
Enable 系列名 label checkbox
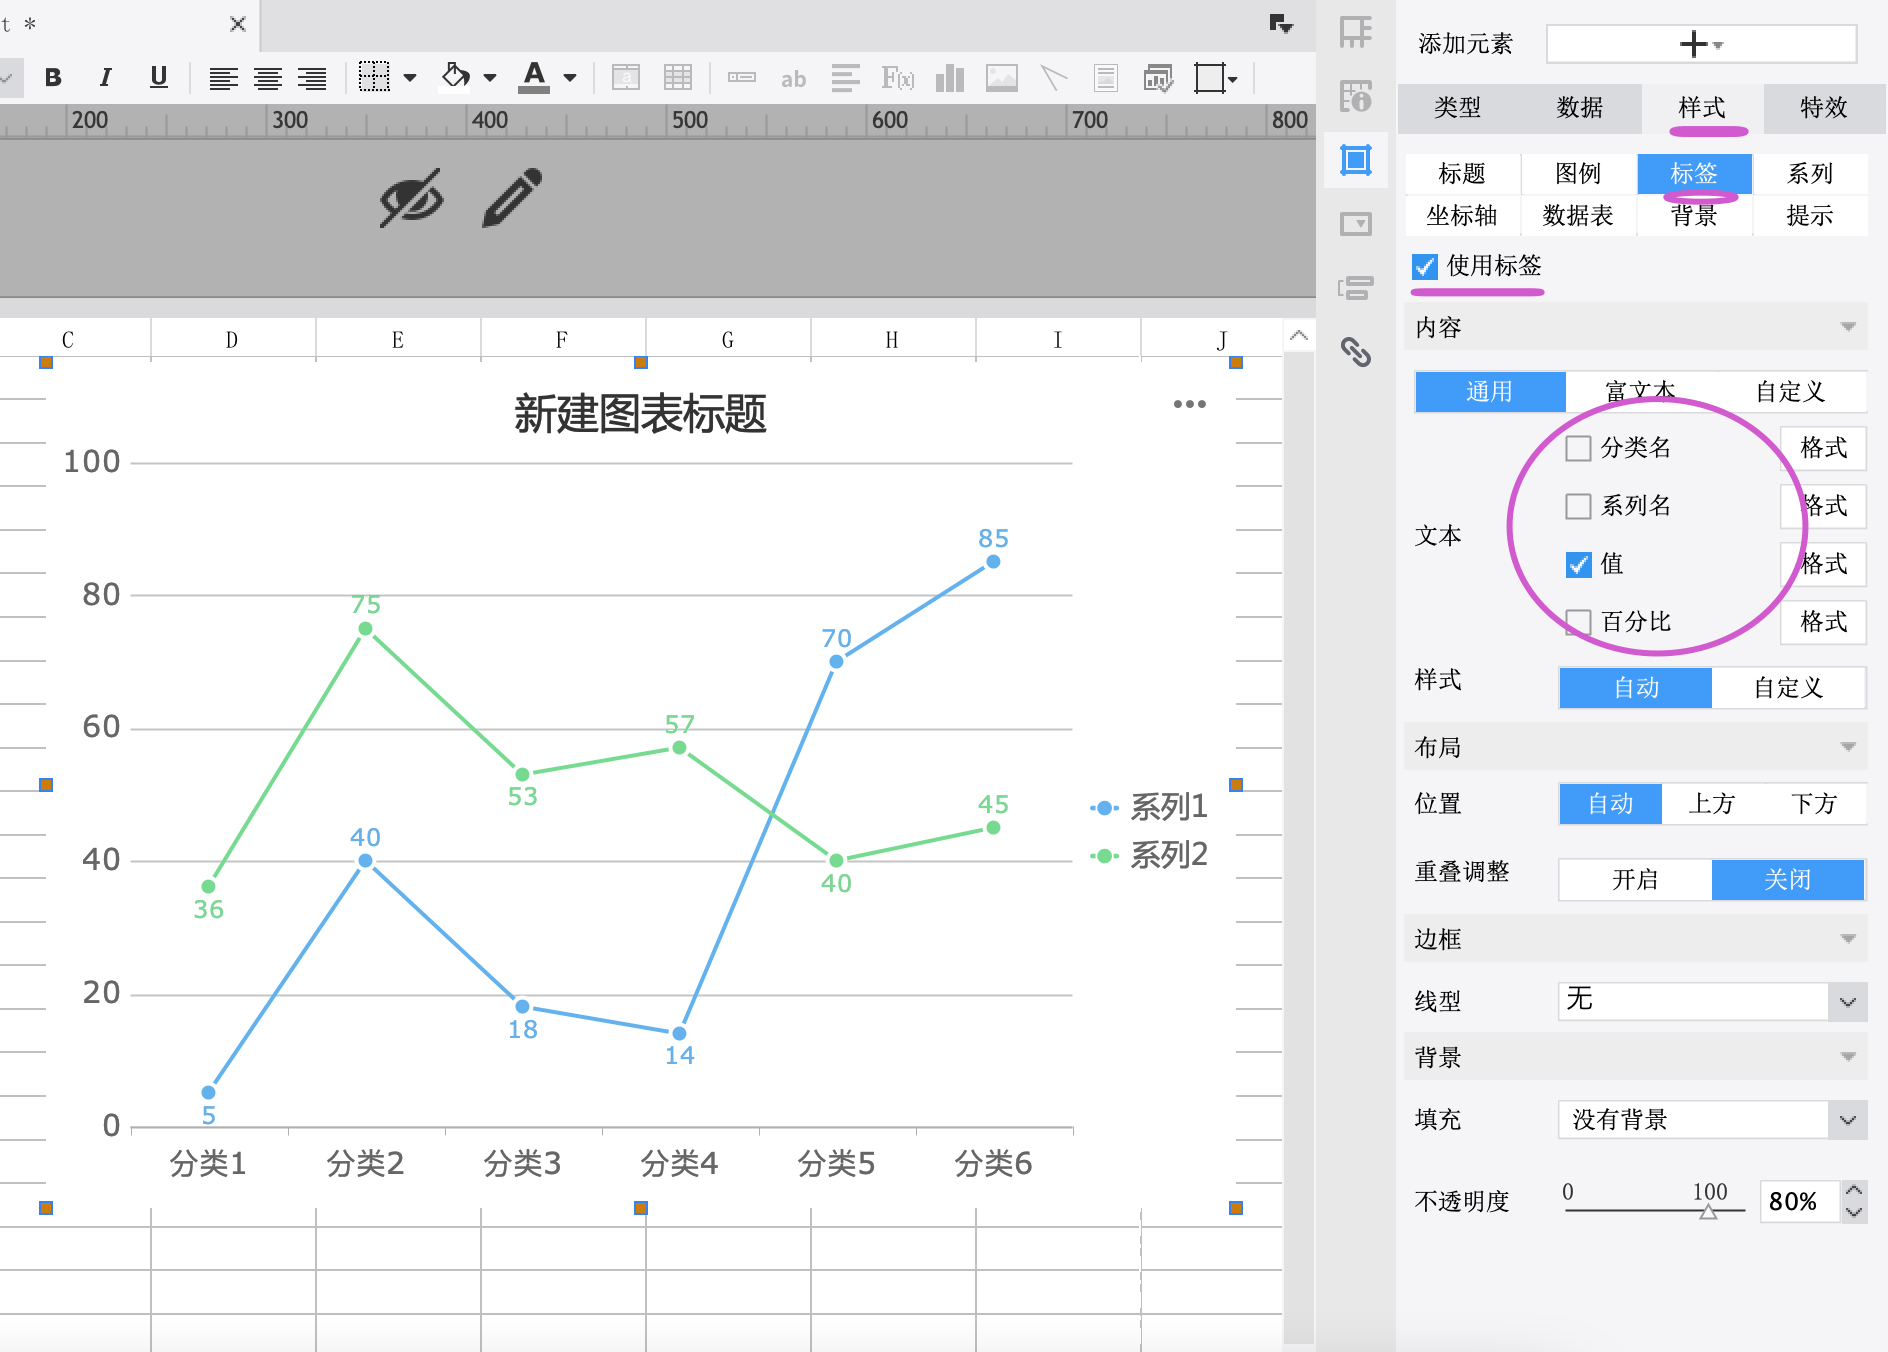(1578, 506)
